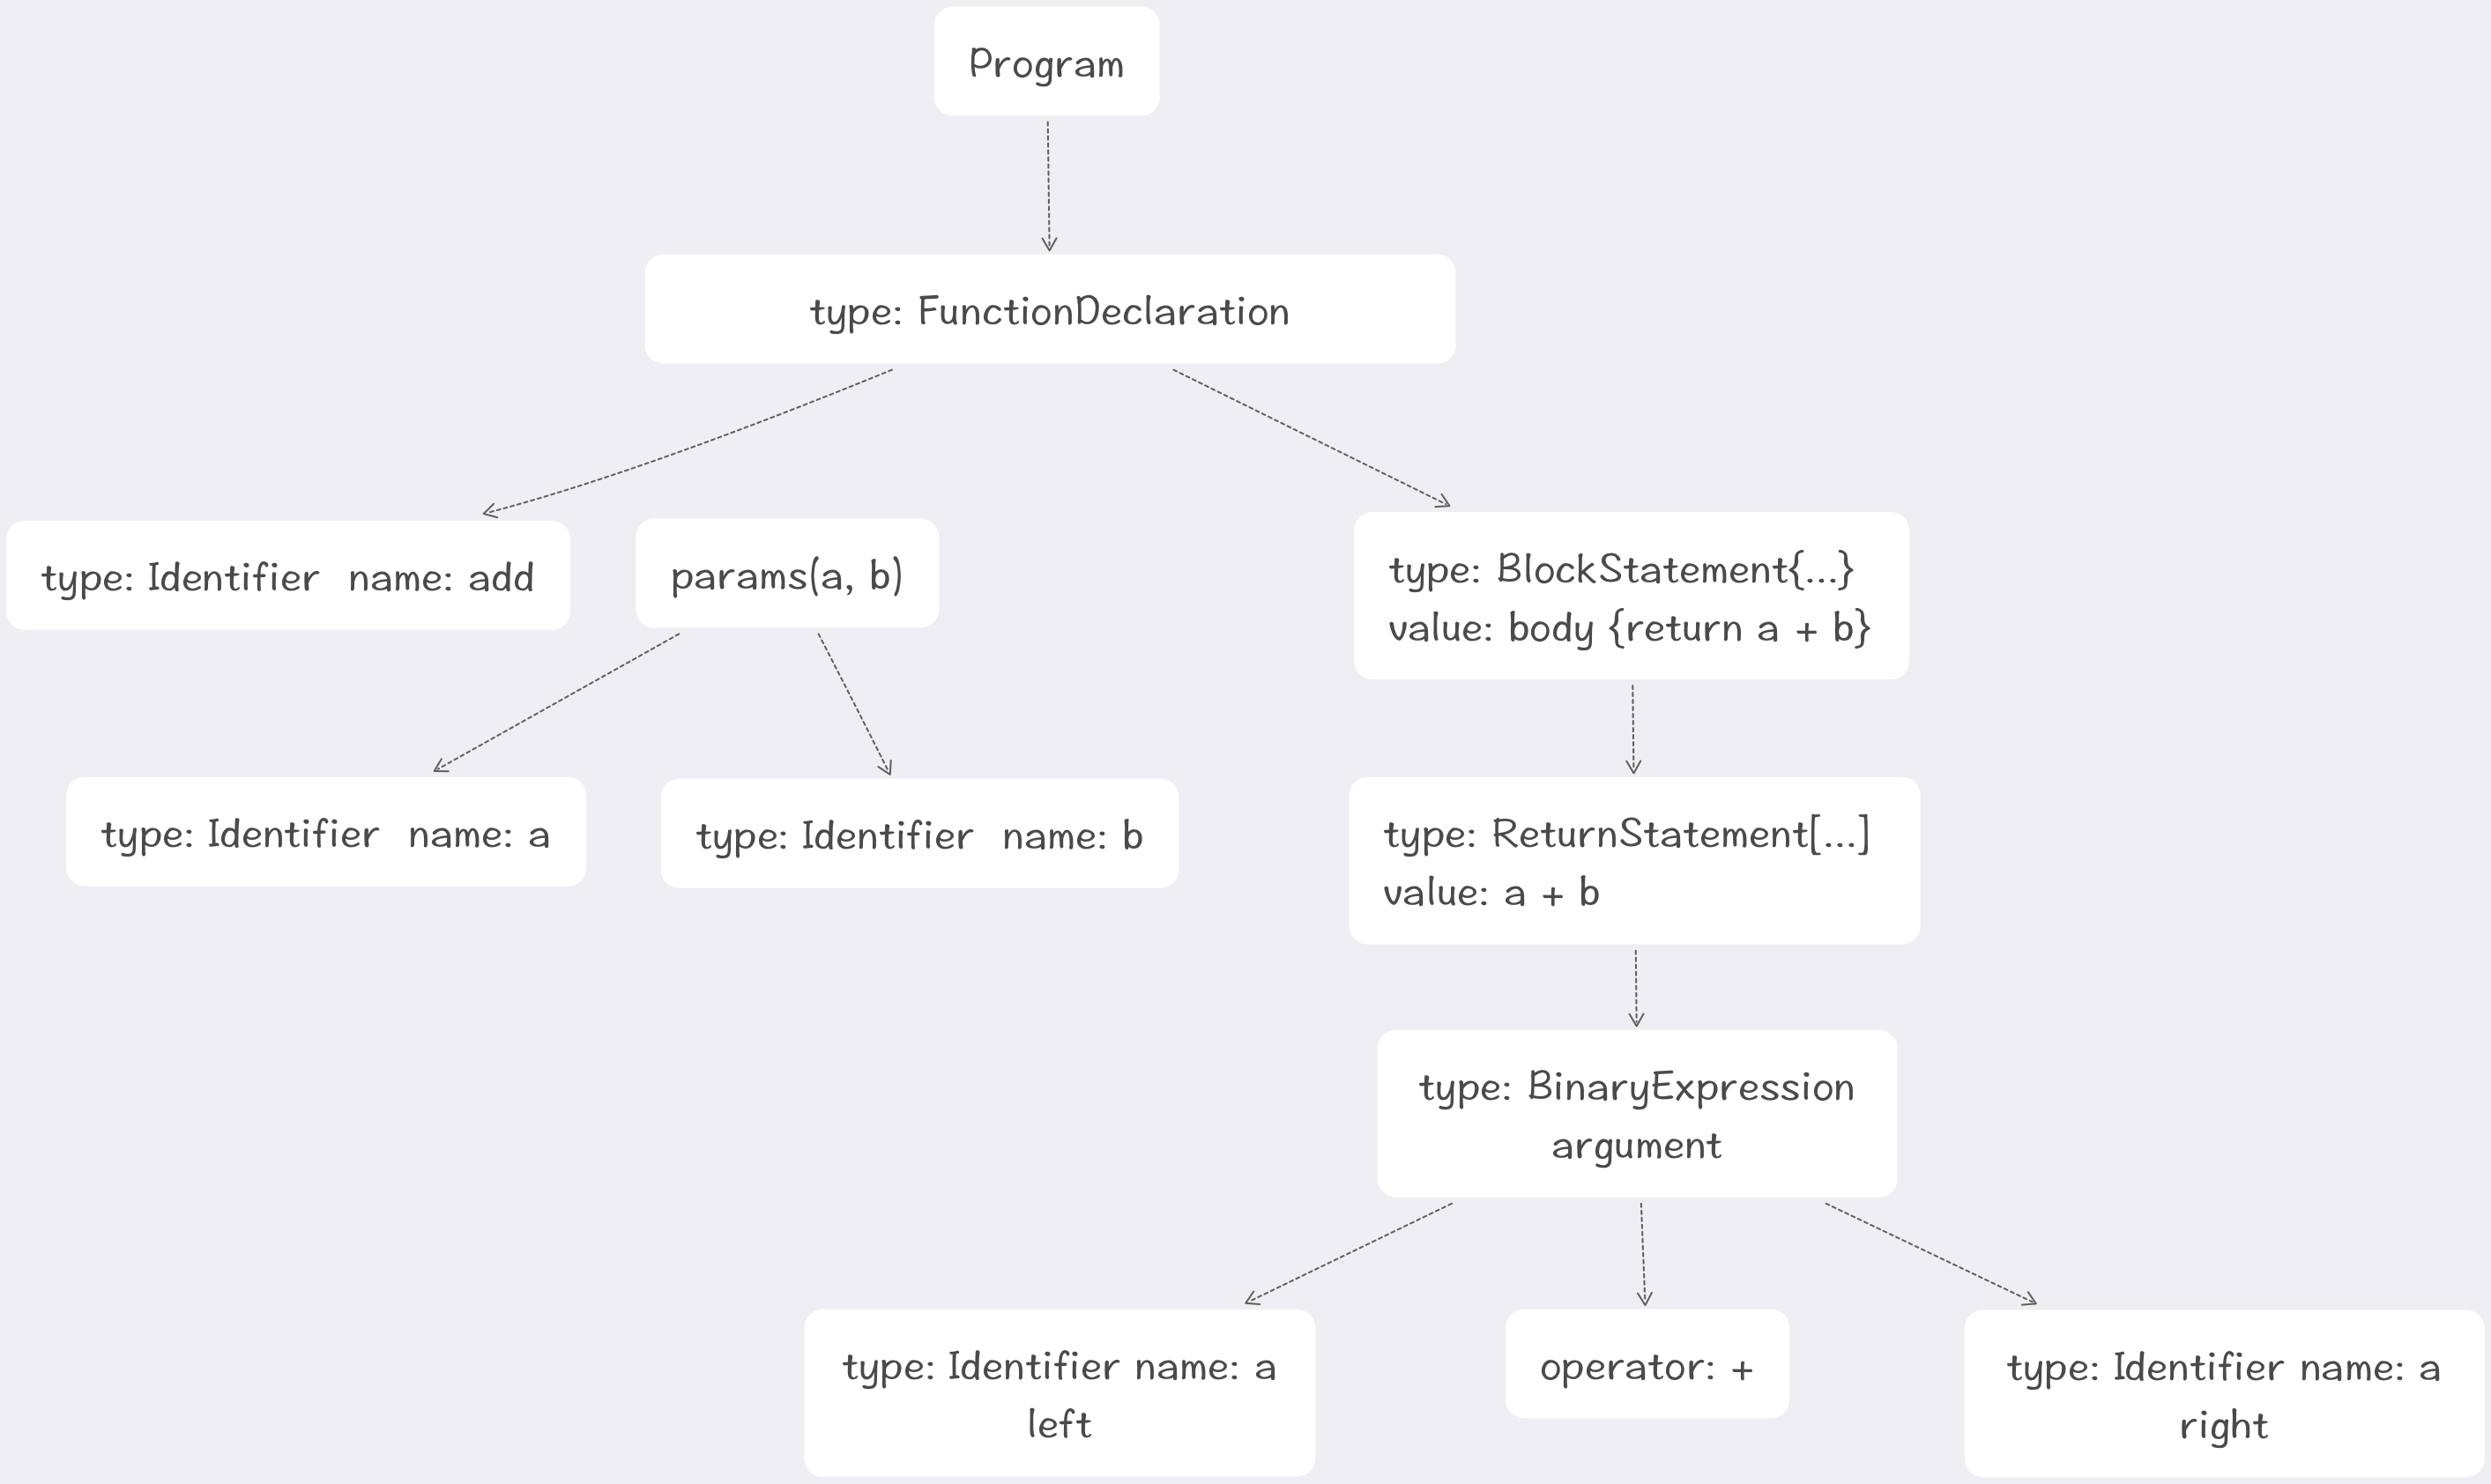Click the BinaryExpression argument node
This screenshot has height=1484, width=2491.
[1636, 1114]
